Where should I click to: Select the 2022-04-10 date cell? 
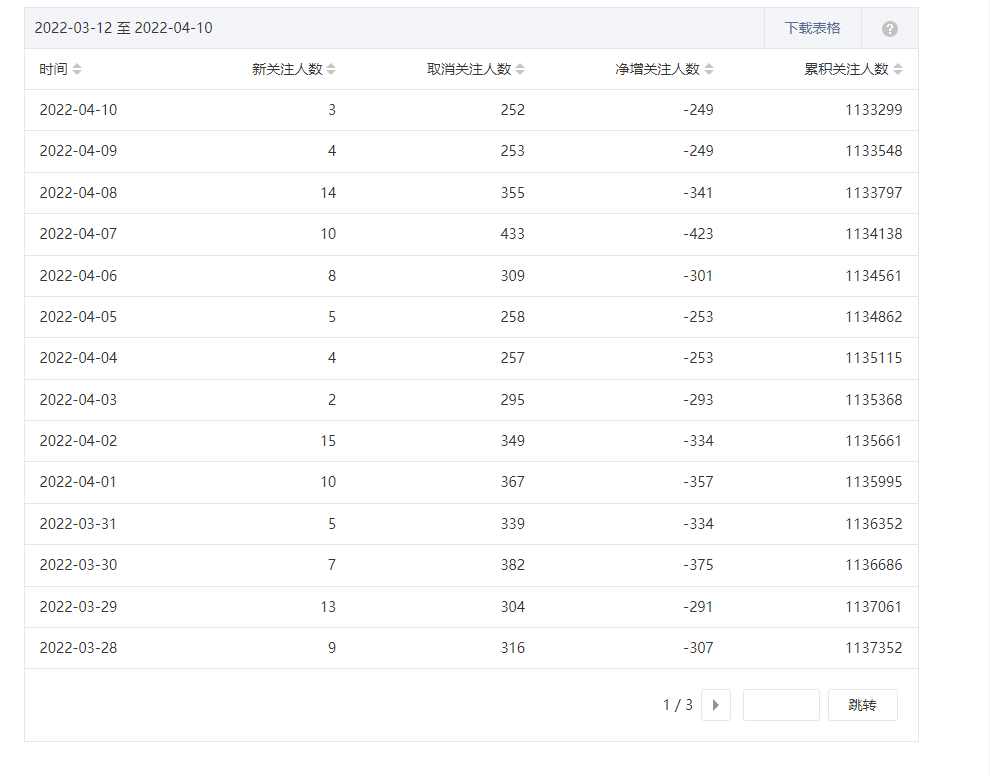pos(78,110)
